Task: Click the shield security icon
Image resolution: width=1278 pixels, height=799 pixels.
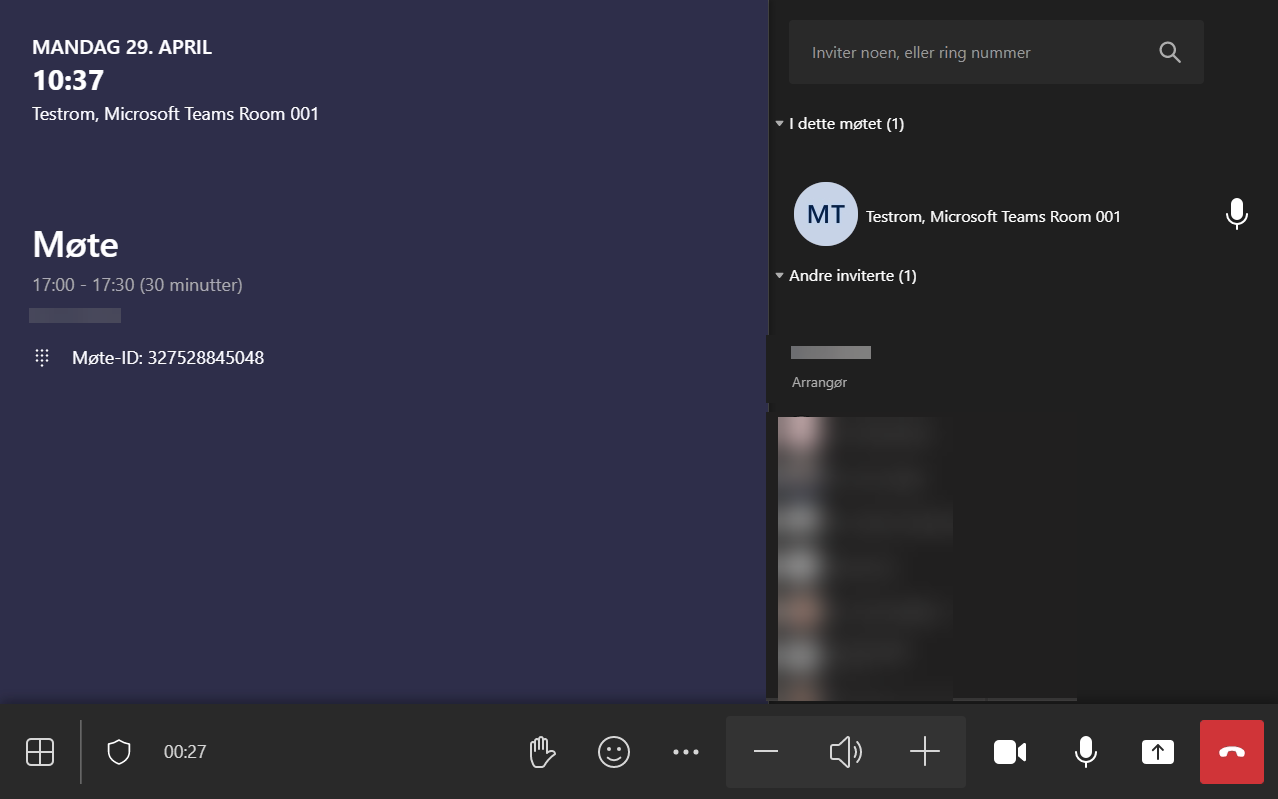Action: [119, 752]
